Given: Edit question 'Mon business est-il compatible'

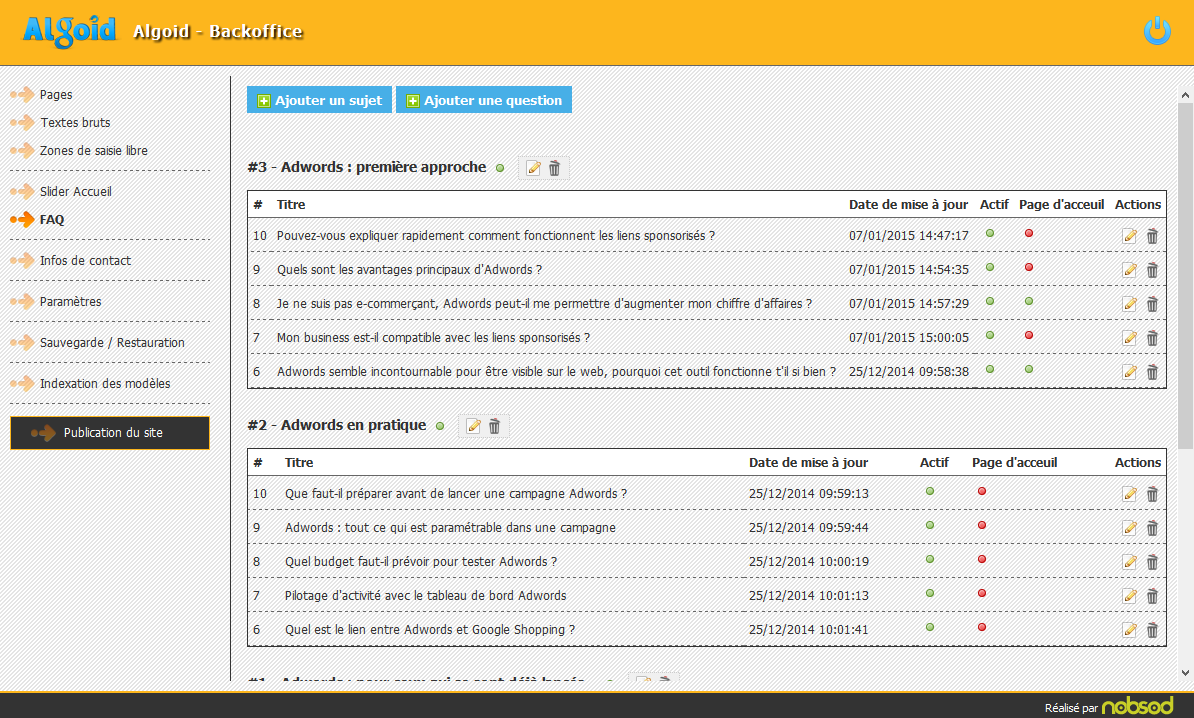Looking at the screenshot, I should click(1129, 338).
